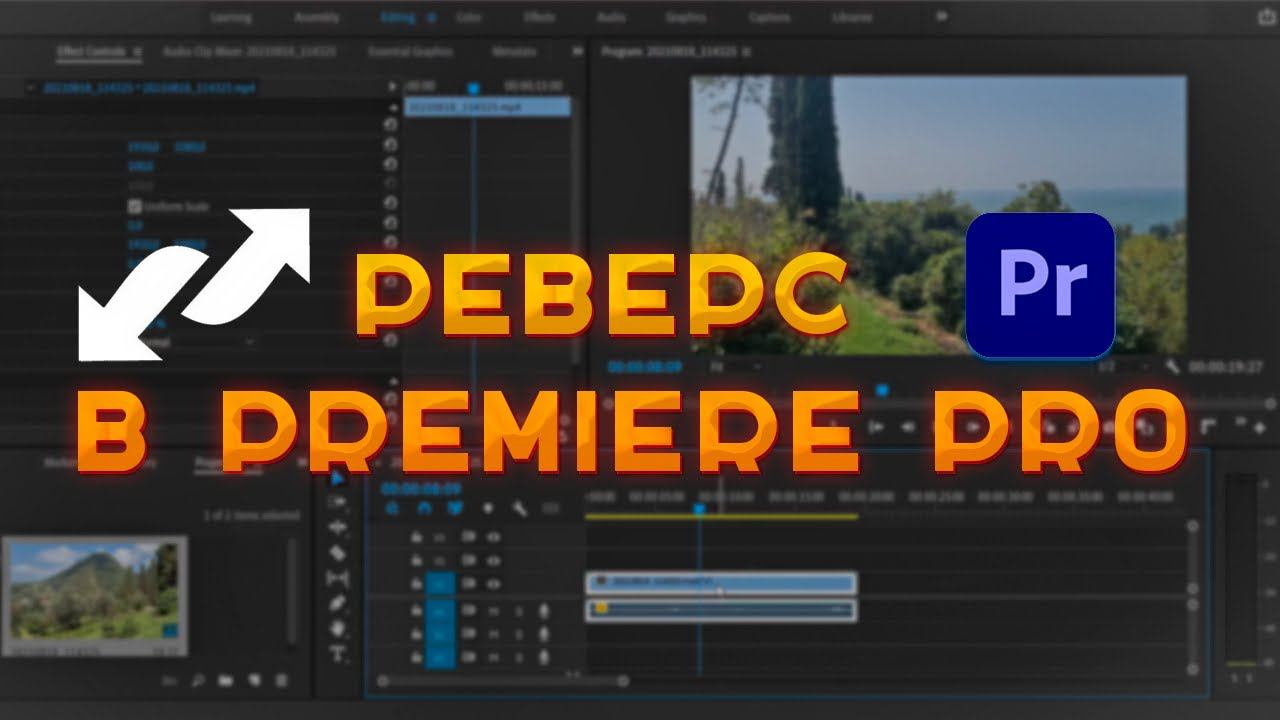1280x720 pixels.
Task: Collapse the Effect Controls clip header arrow
Action: [32, 88]
